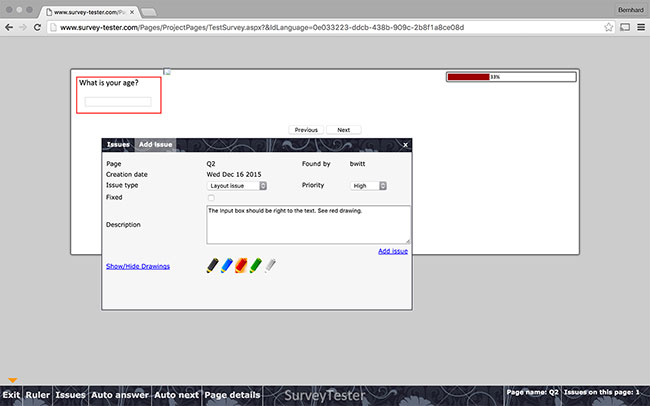The image size is (650, 406).
Task: Click into the Description text area
Action: tap(308, 224)
